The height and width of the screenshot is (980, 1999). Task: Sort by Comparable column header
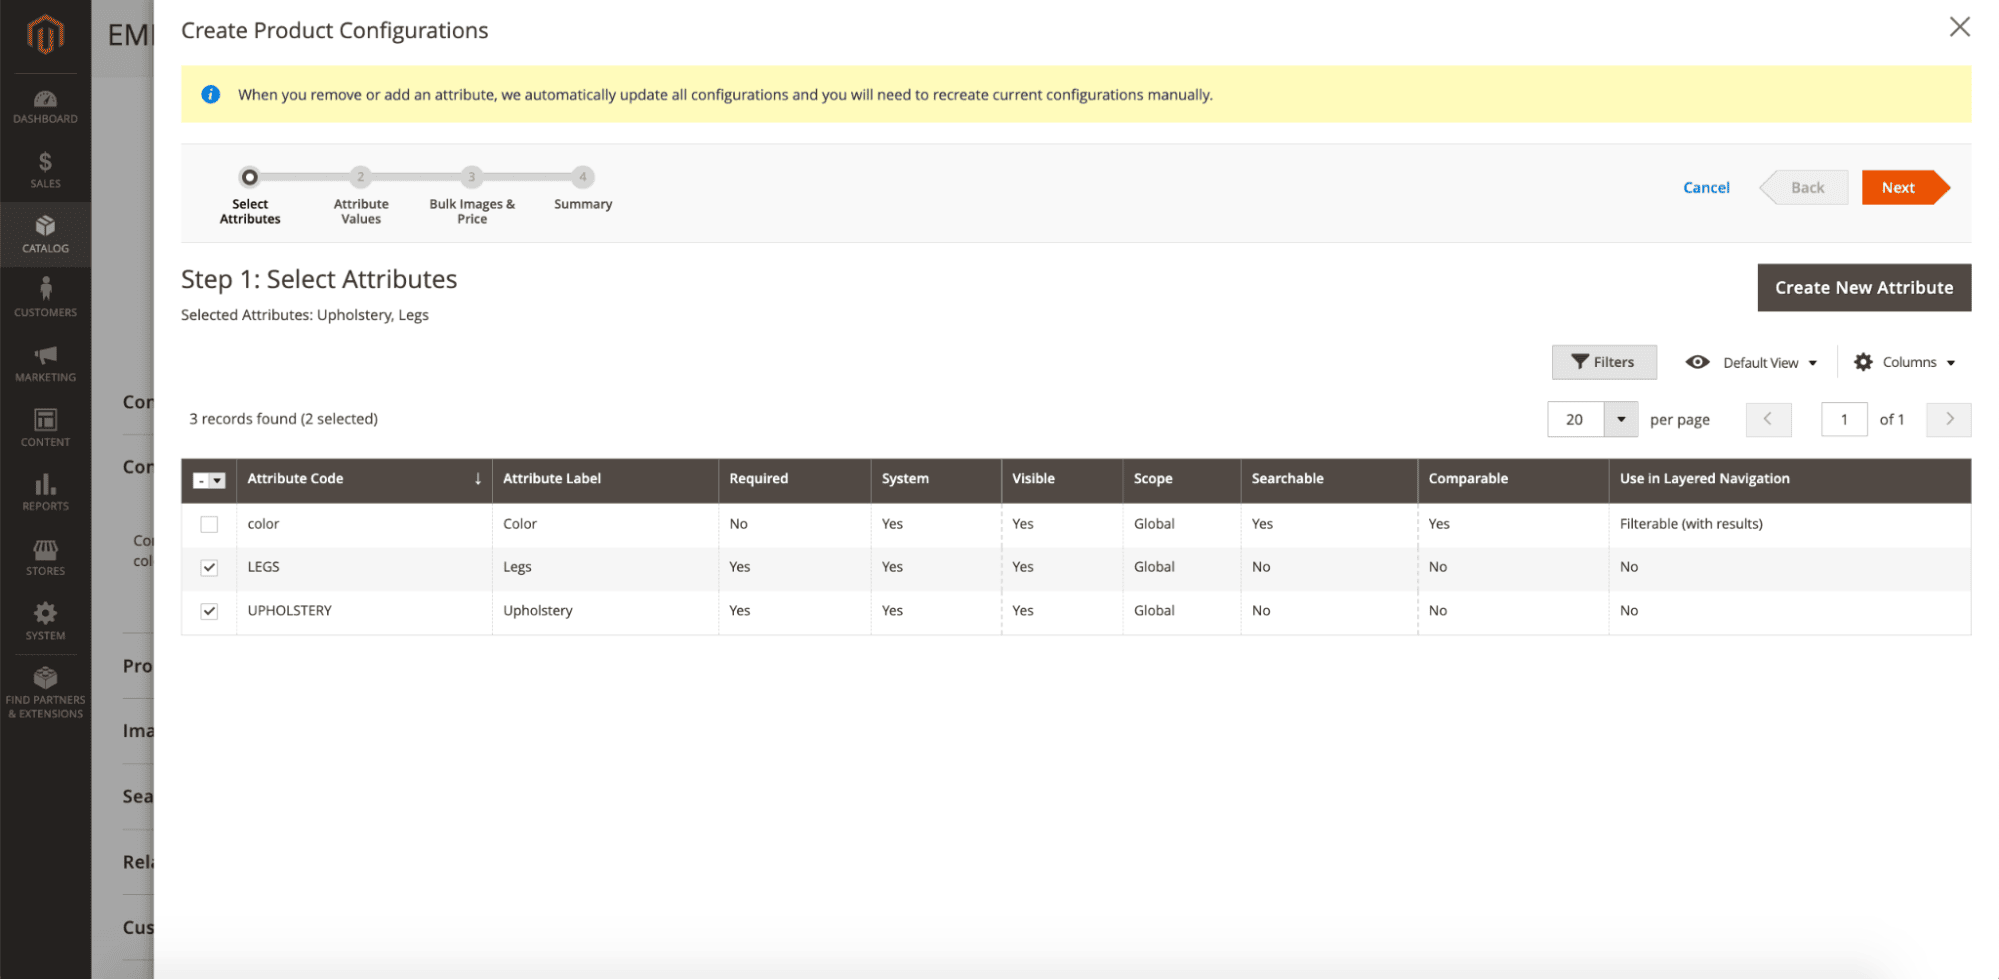[x=1514, y=479]
